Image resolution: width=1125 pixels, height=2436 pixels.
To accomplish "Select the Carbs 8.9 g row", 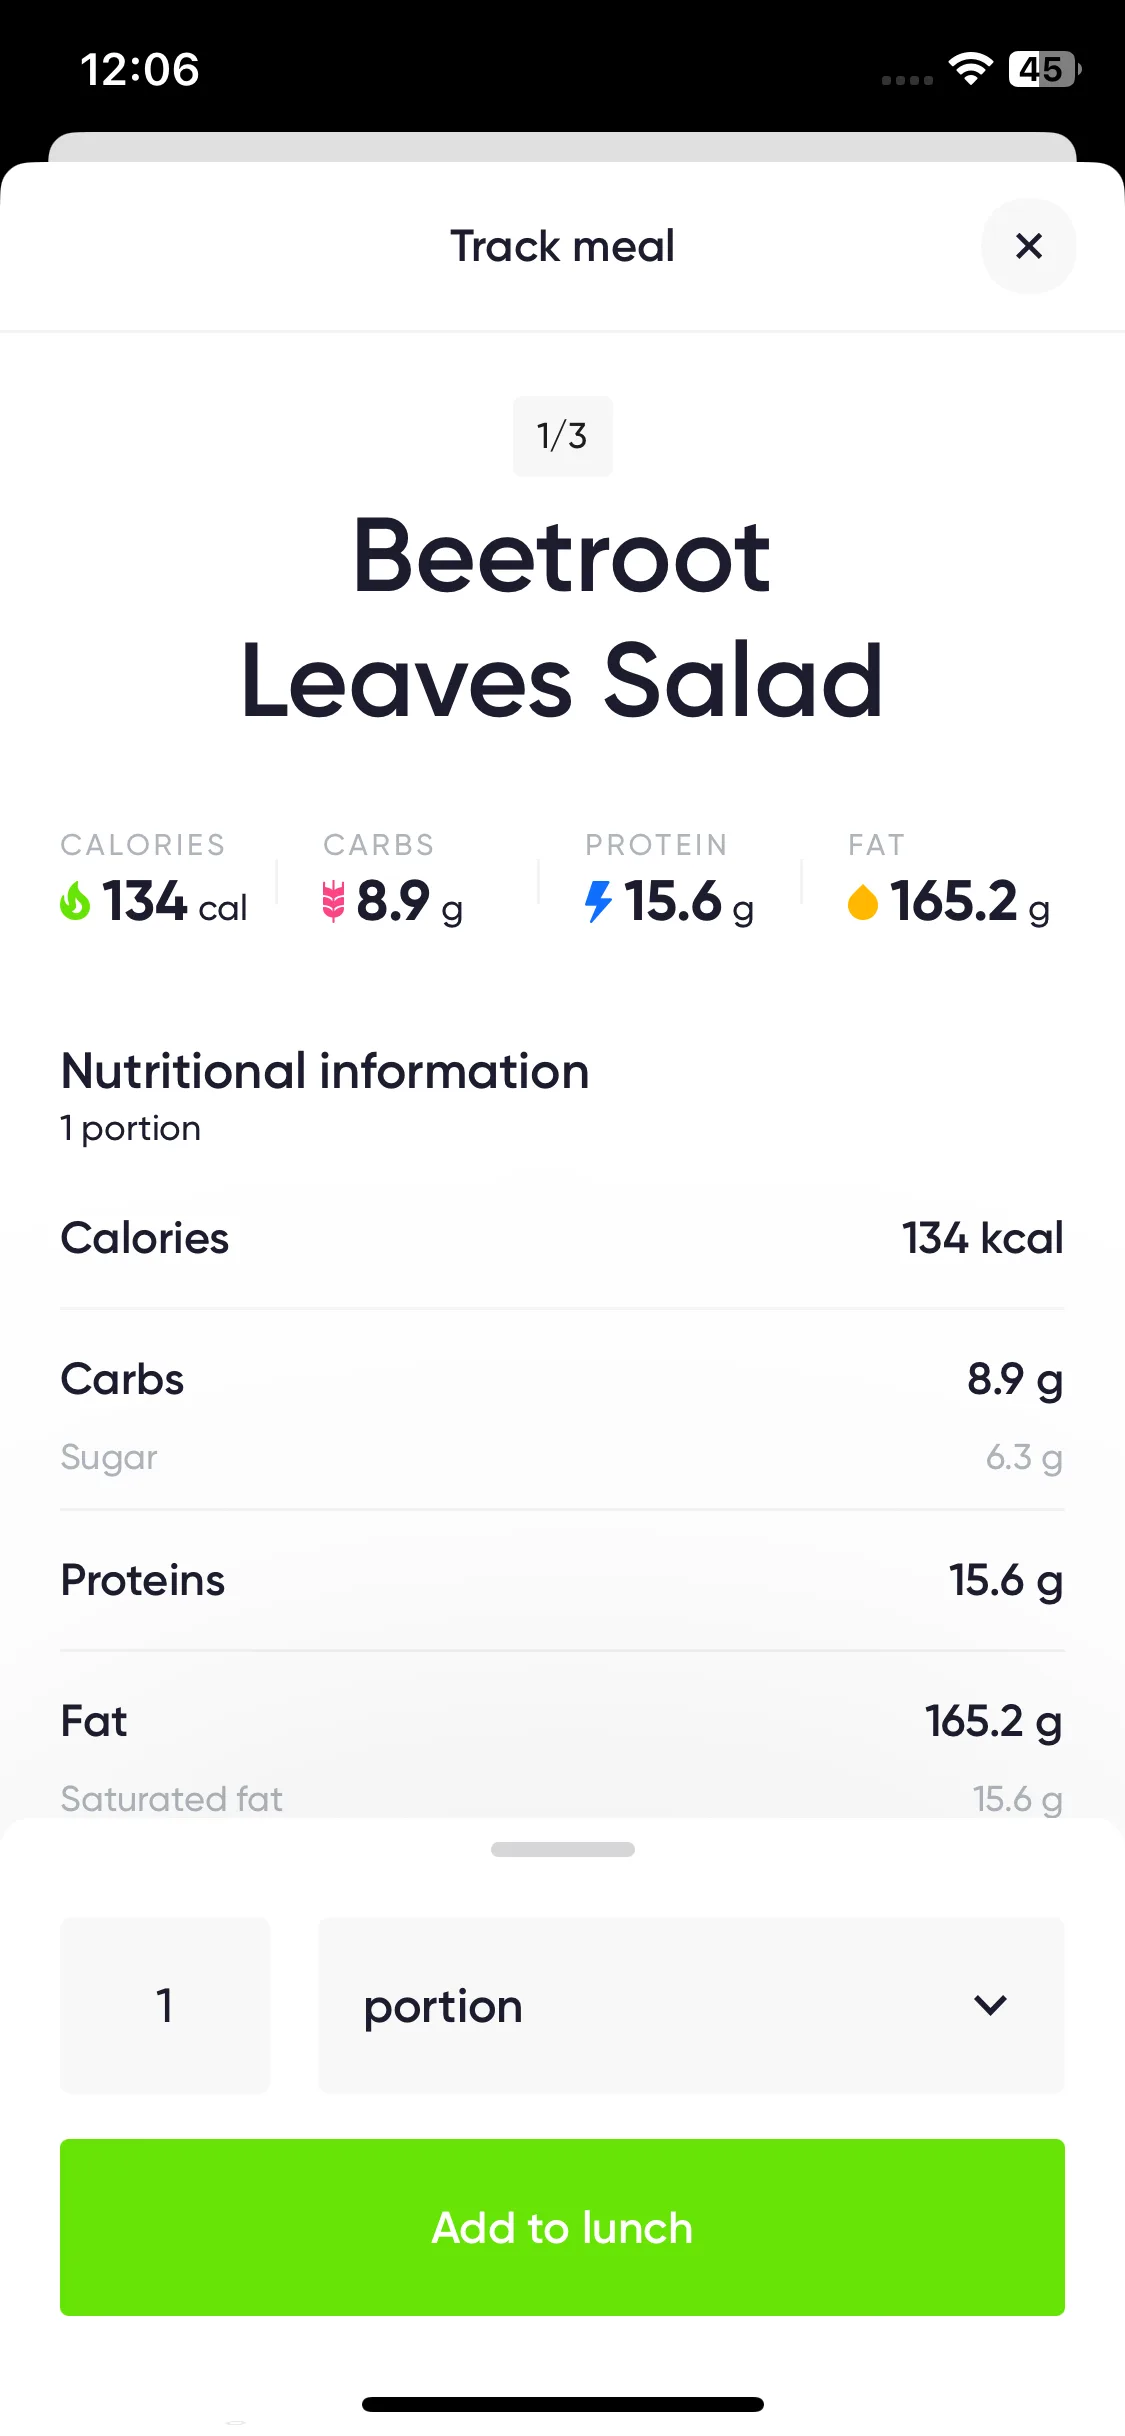I will tap(562, 1379).
